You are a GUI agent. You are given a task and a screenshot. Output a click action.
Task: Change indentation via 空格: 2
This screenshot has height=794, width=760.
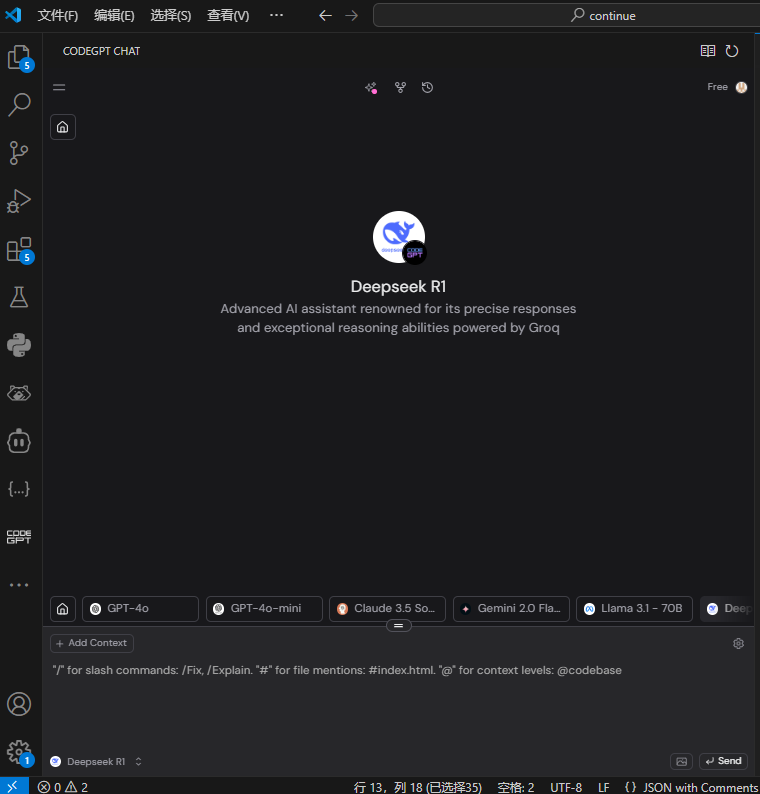[515, 787]
